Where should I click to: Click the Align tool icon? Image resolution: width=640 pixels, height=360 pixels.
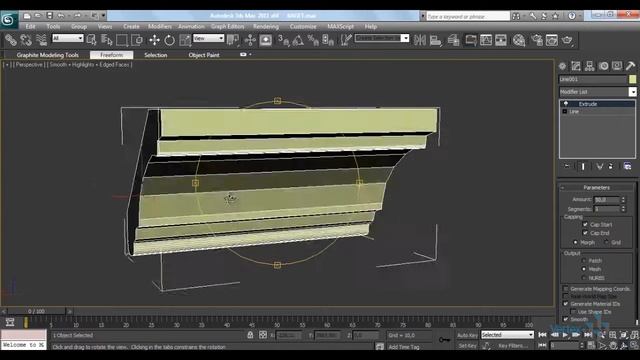(436, 40)
